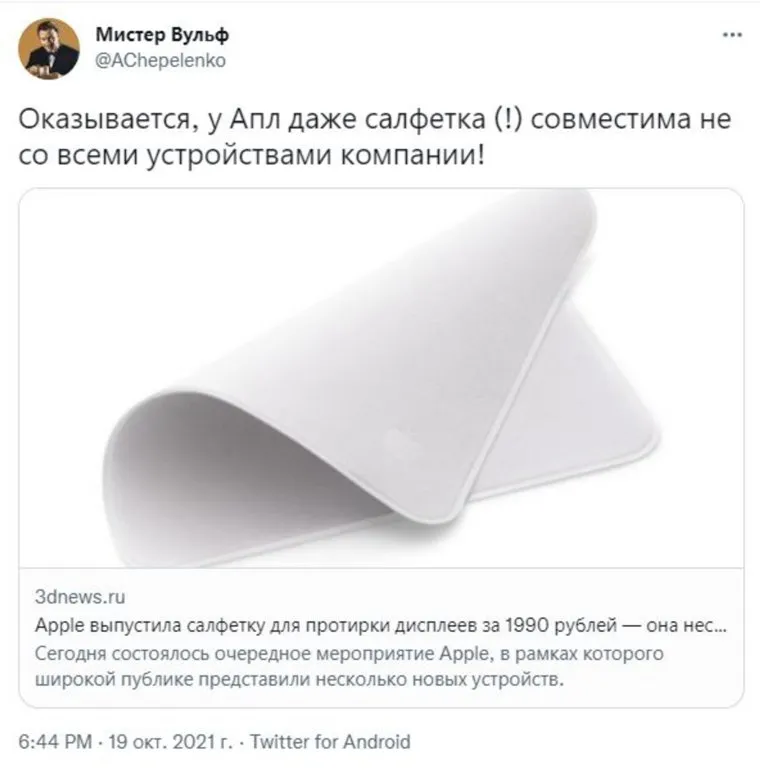760x770 pixels.
Task: Open the @AChepelenko handle link
Action: [x=160, y=60]
